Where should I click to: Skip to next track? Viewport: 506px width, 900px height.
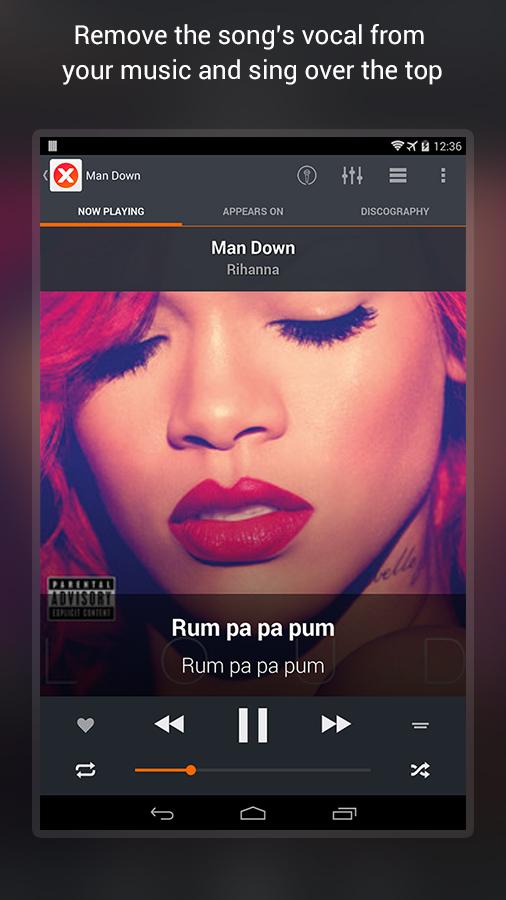pyautogui.click(x=336, y=724)
